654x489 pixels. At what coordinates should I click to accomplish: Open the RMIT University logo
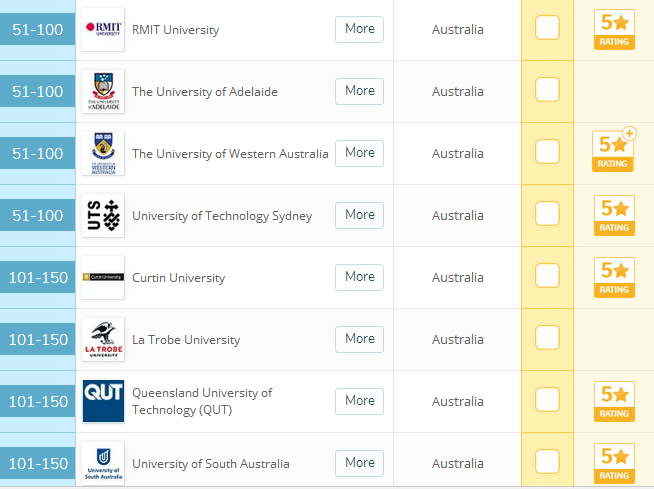pyautogui.click(x=103, y=29)
